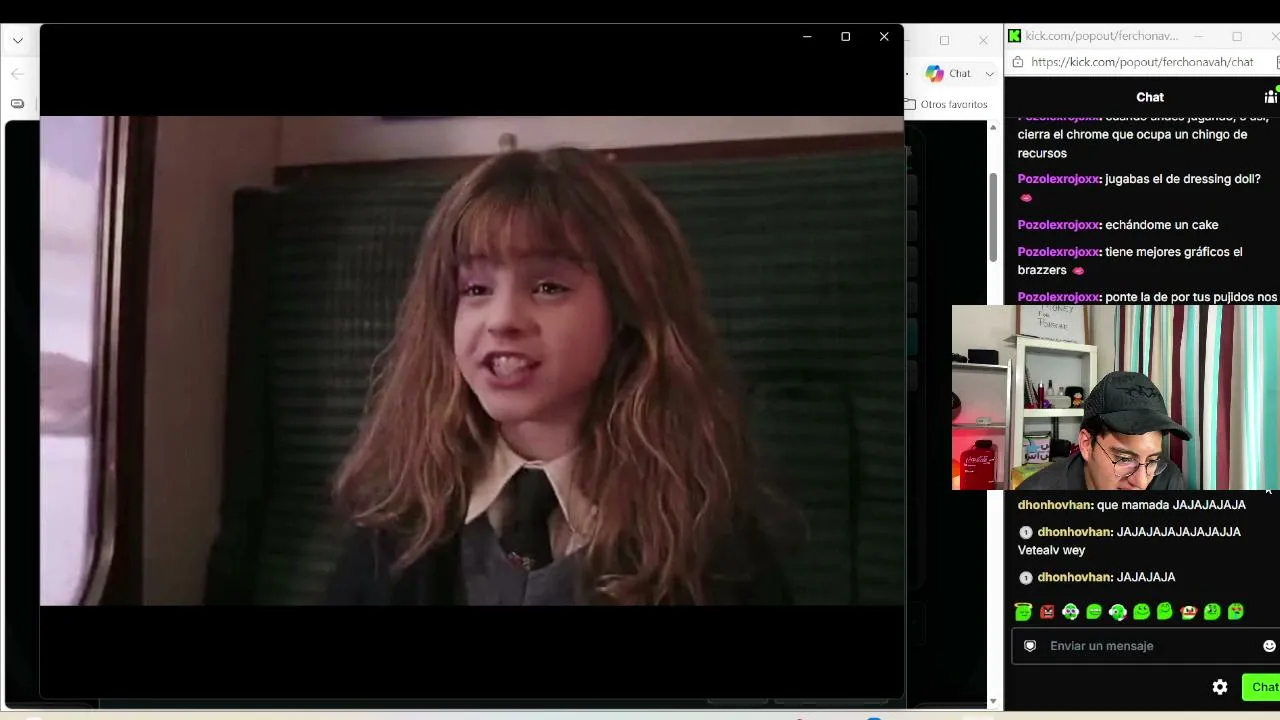
Task: Open the Copilot Chat button in the browser
Action: 948,73
